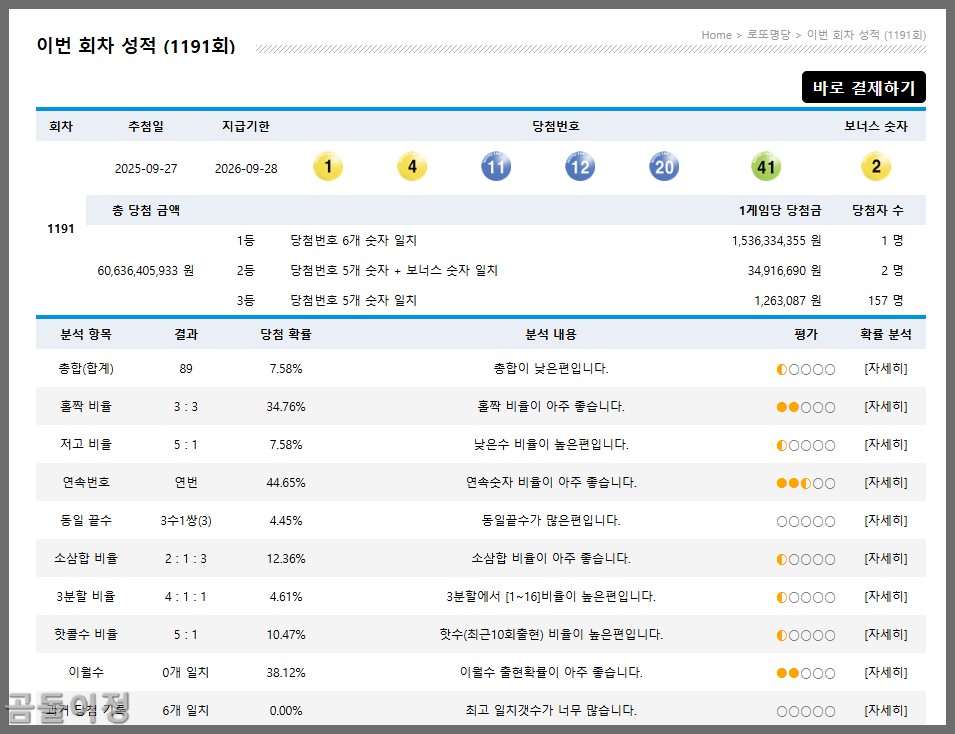
Task: Click the Home breadcrumb link
Action: 716,34
